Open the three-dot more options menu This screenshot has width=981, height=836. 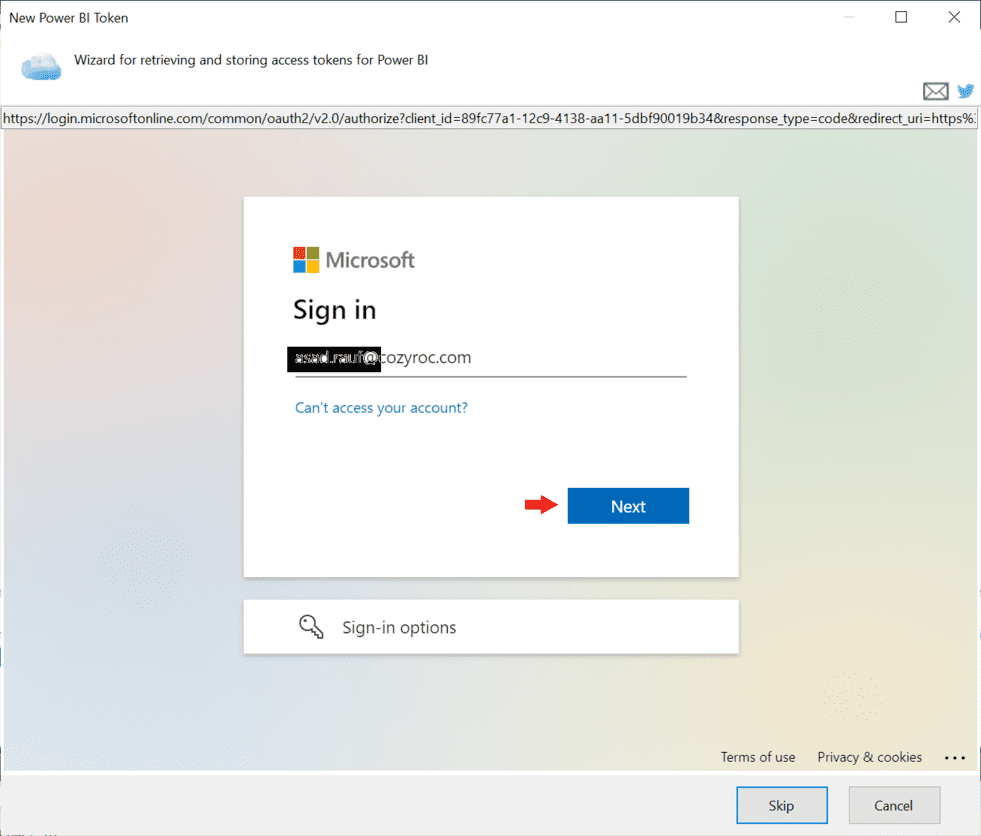coord(955,758)
